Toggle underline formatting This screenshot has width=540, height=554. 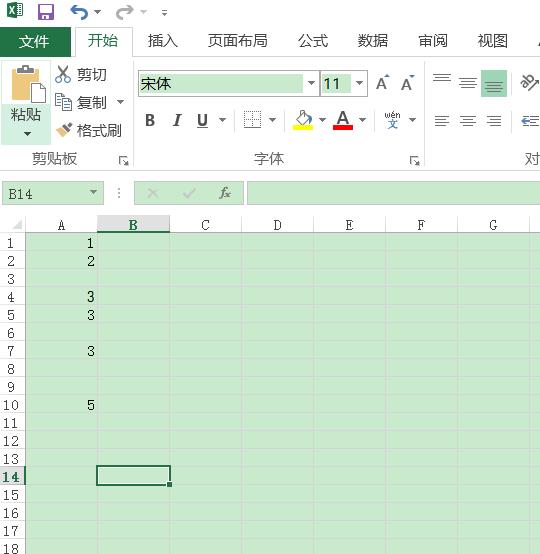point(202,120)
